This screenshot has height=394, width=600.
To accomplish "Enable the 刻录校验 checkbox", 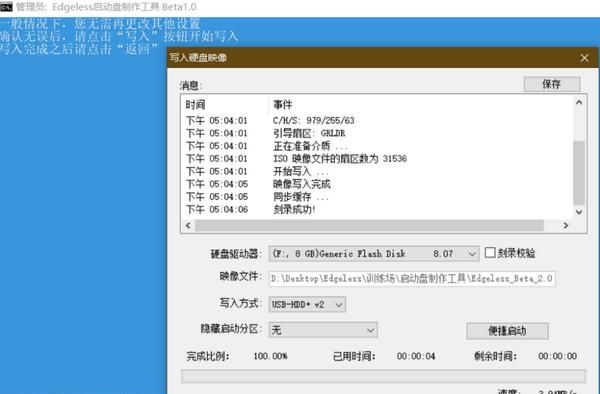I will point(490,253).
